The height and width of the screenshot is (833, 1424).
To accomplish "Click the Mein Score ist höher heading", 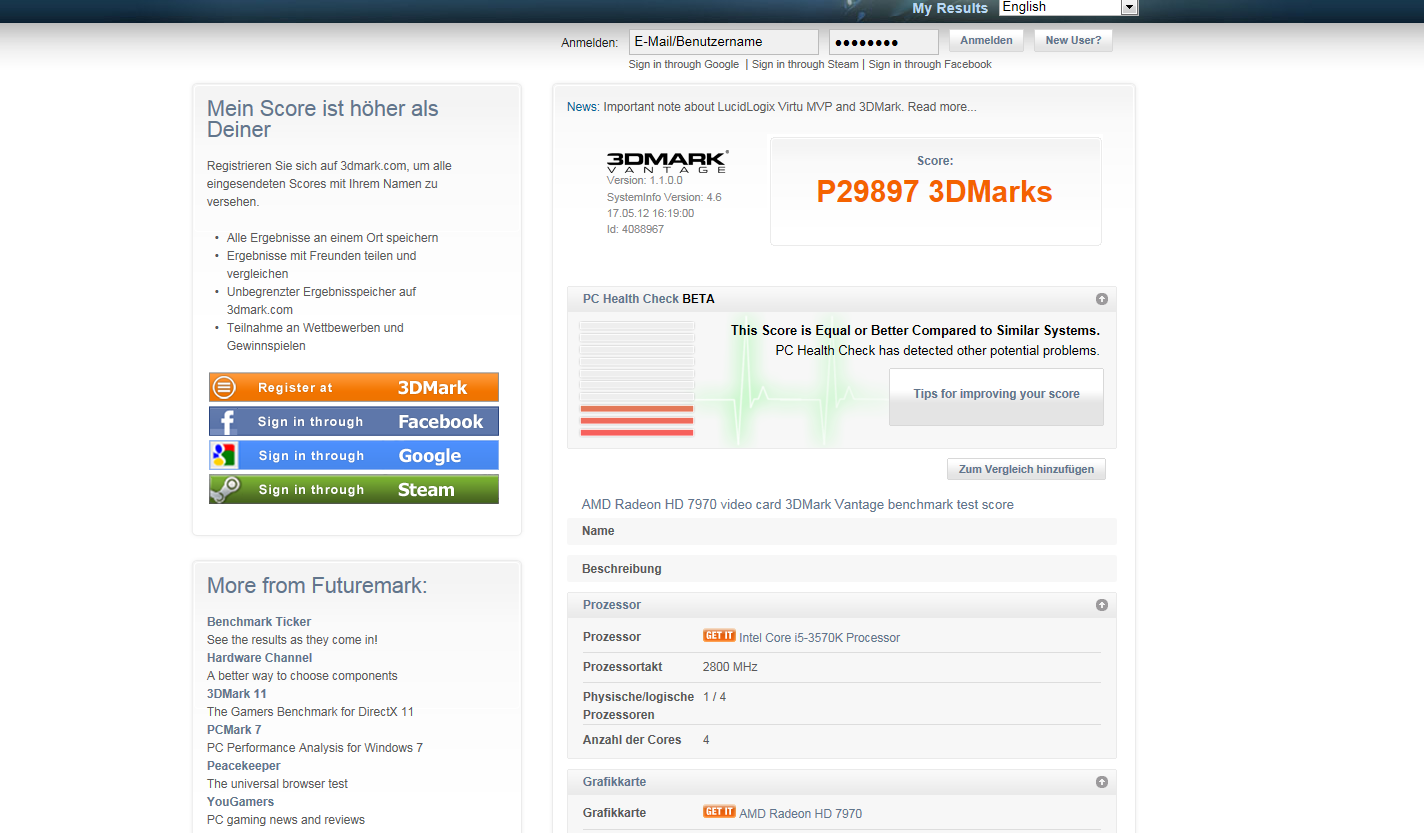I will click(323, 119).
